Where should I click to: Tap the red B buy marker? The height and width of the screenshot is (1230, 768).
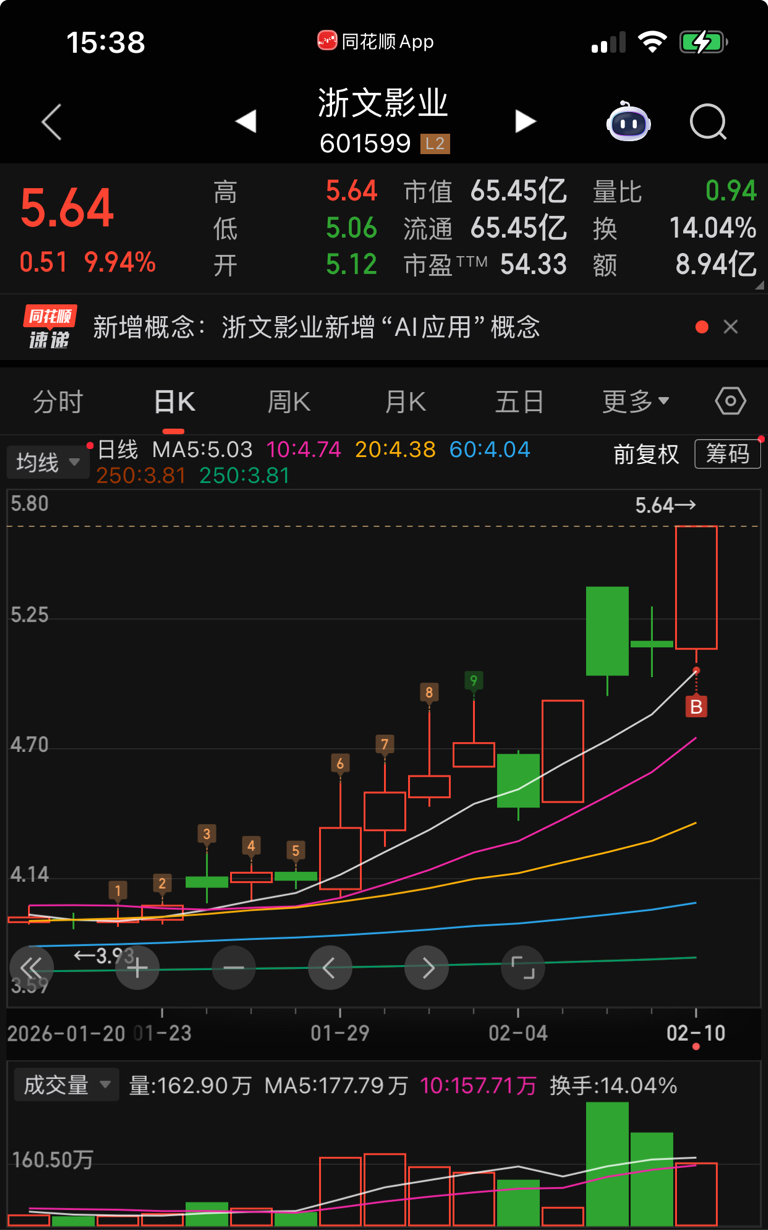click(x=696, y=707)
